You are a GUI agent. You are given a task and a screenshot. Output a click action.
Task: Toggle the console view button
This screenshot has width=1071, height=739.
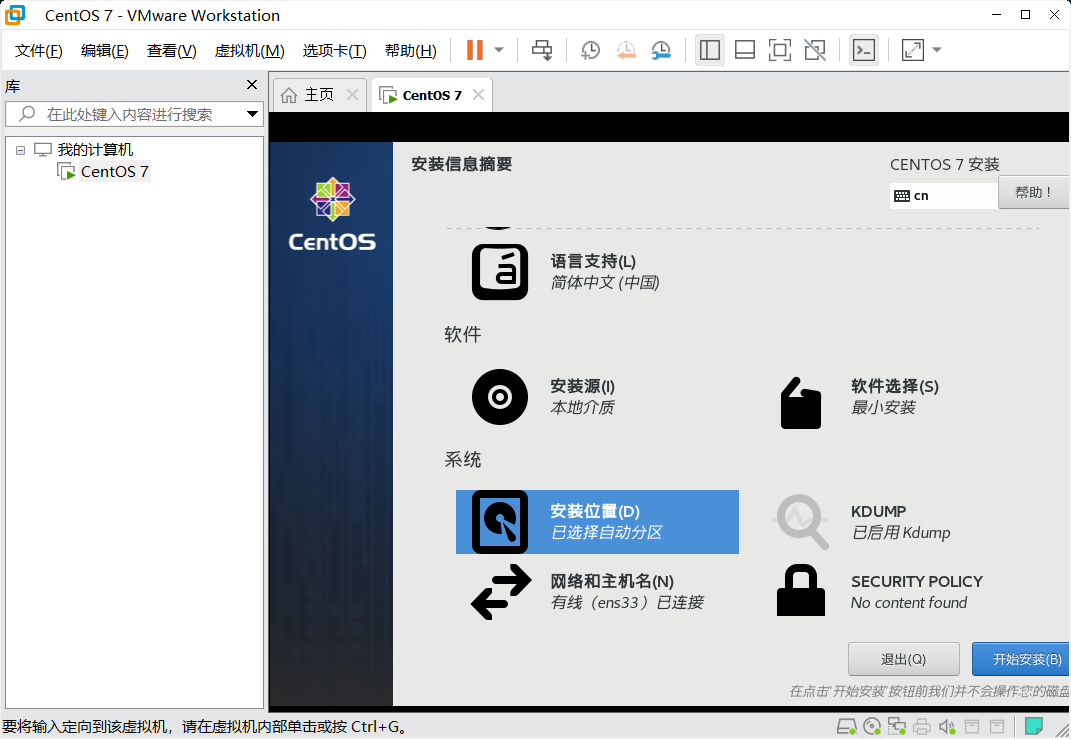click(864, 50)
